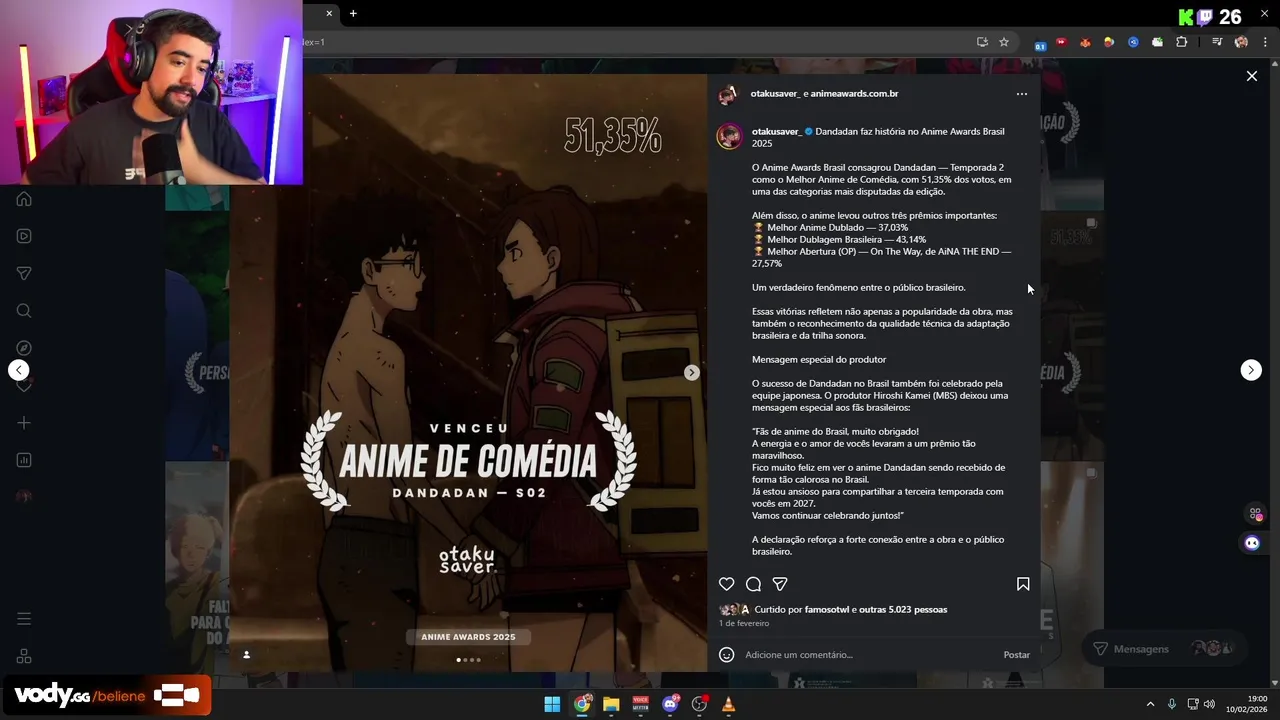The image size is (1280, 720).
Task: Click the volume icon in system tray
Action: 1209,704
